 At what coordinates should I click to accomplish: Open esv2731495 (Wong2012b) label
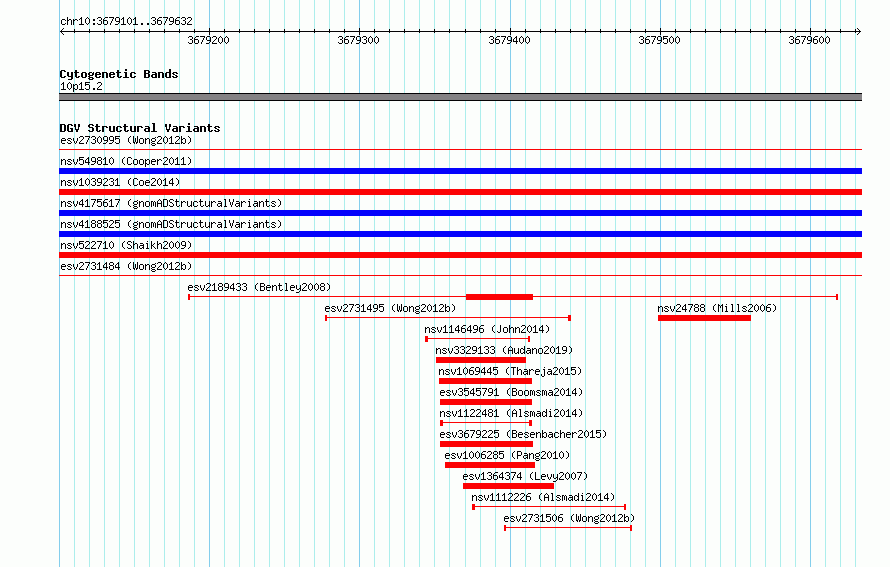tap(390, 308)
